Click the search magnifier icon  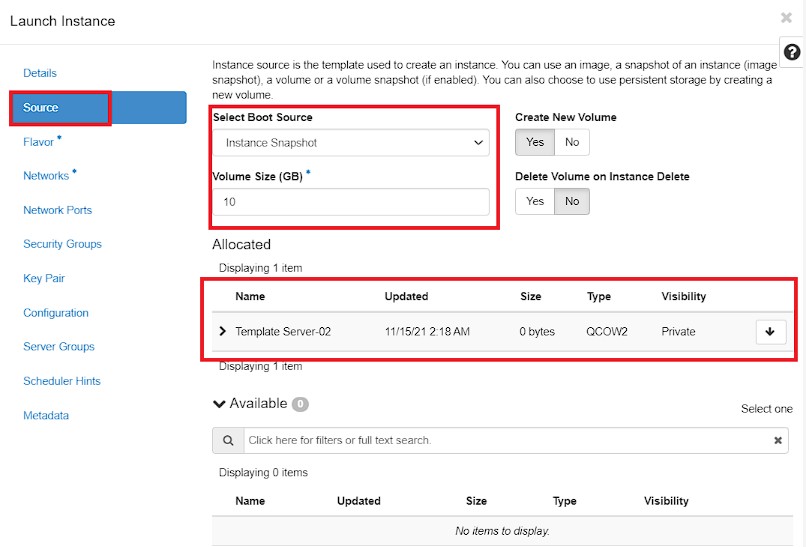pos(228,441)
